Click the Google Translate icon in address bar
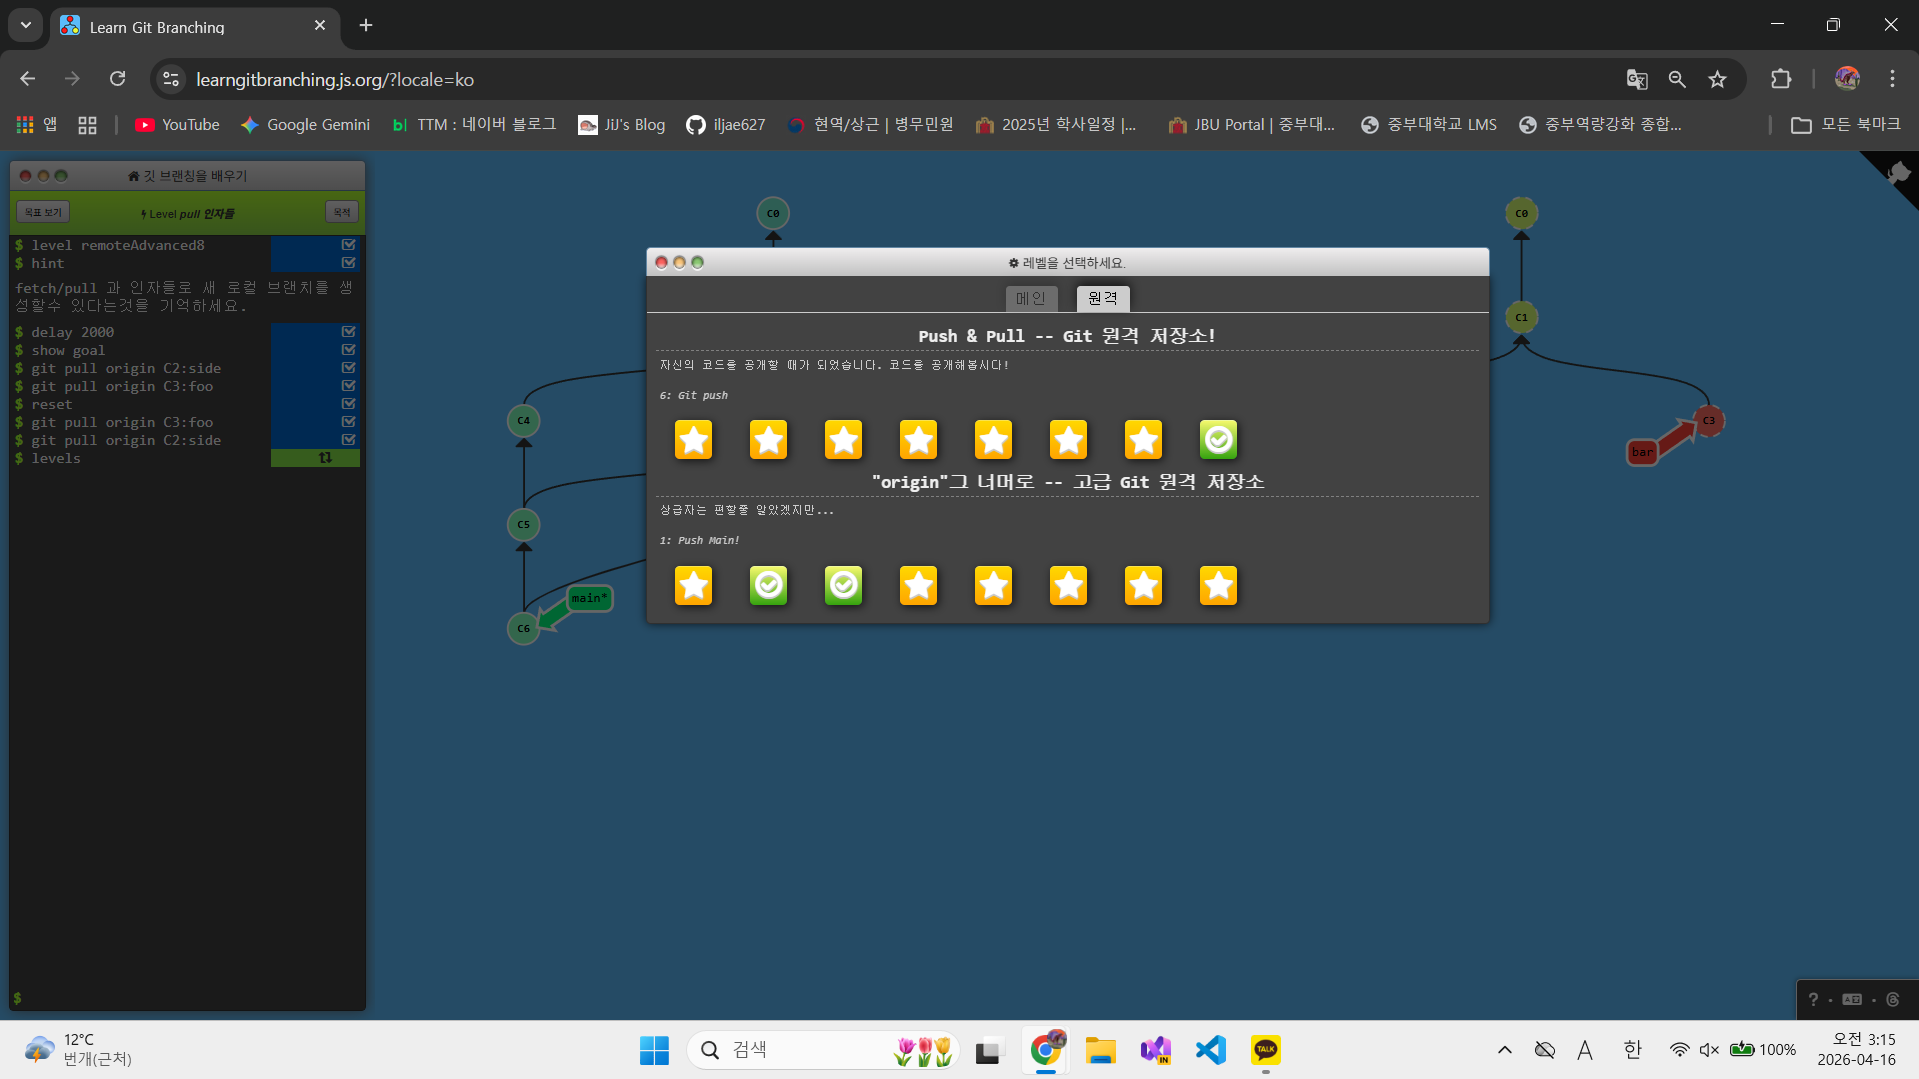 click(1636, 79)
